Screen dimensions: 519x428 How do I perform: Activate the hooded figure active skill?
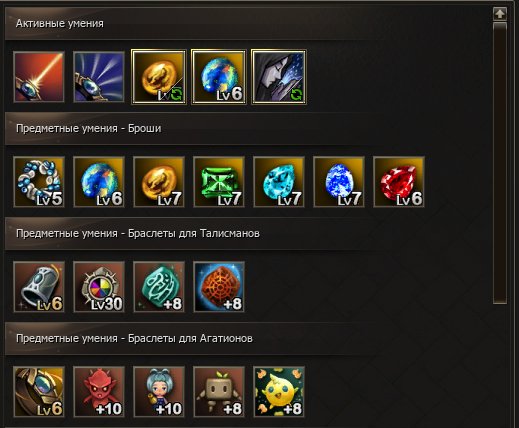pyautogui.click(x=279, y=77)
